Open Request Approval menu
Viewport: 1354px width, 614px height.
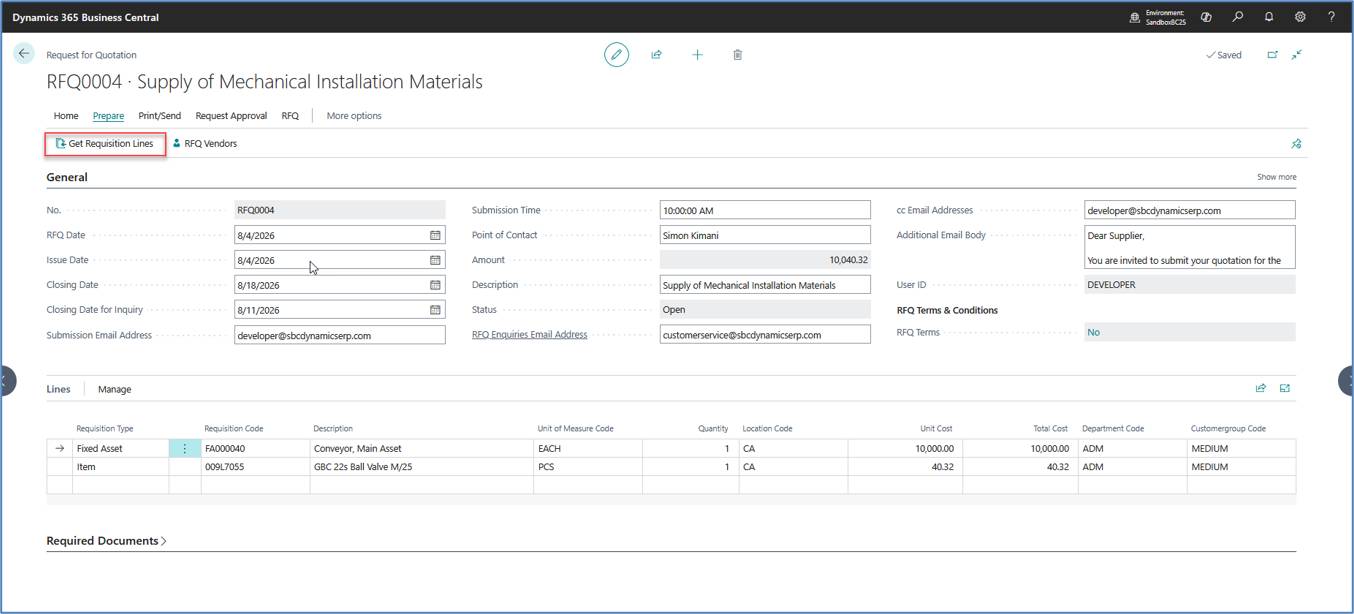(231, 116)
